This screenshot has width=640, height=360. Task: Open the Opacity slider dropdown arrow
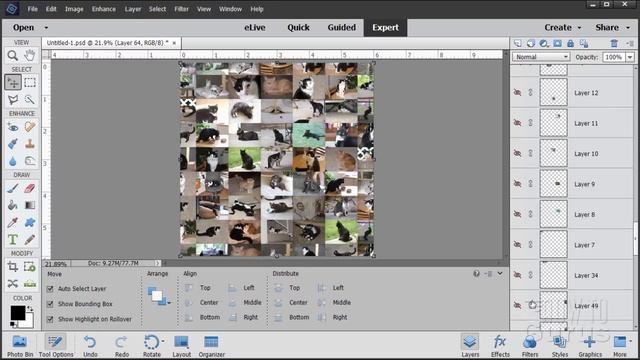coord(630,57)
